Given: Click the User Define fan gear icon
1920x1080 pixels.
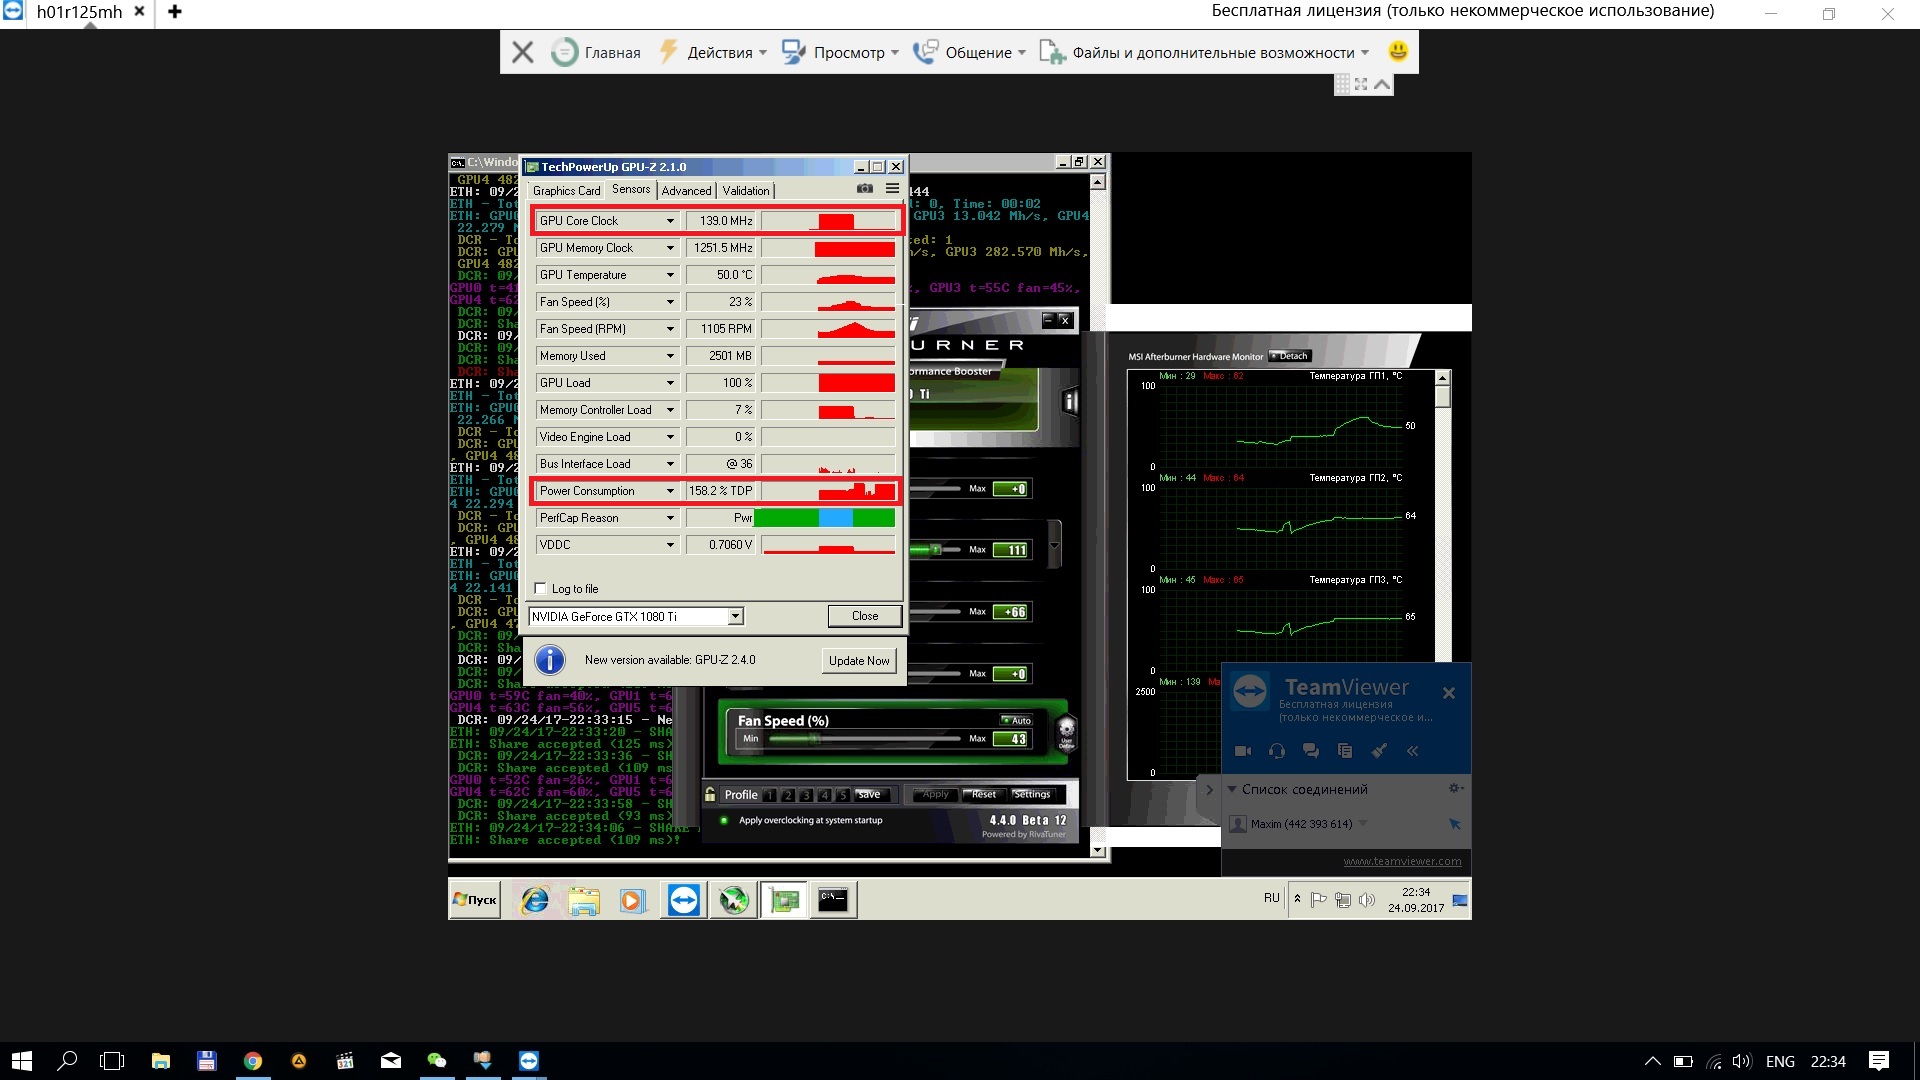Looking at the screenshot, I should click(1066, 731).
